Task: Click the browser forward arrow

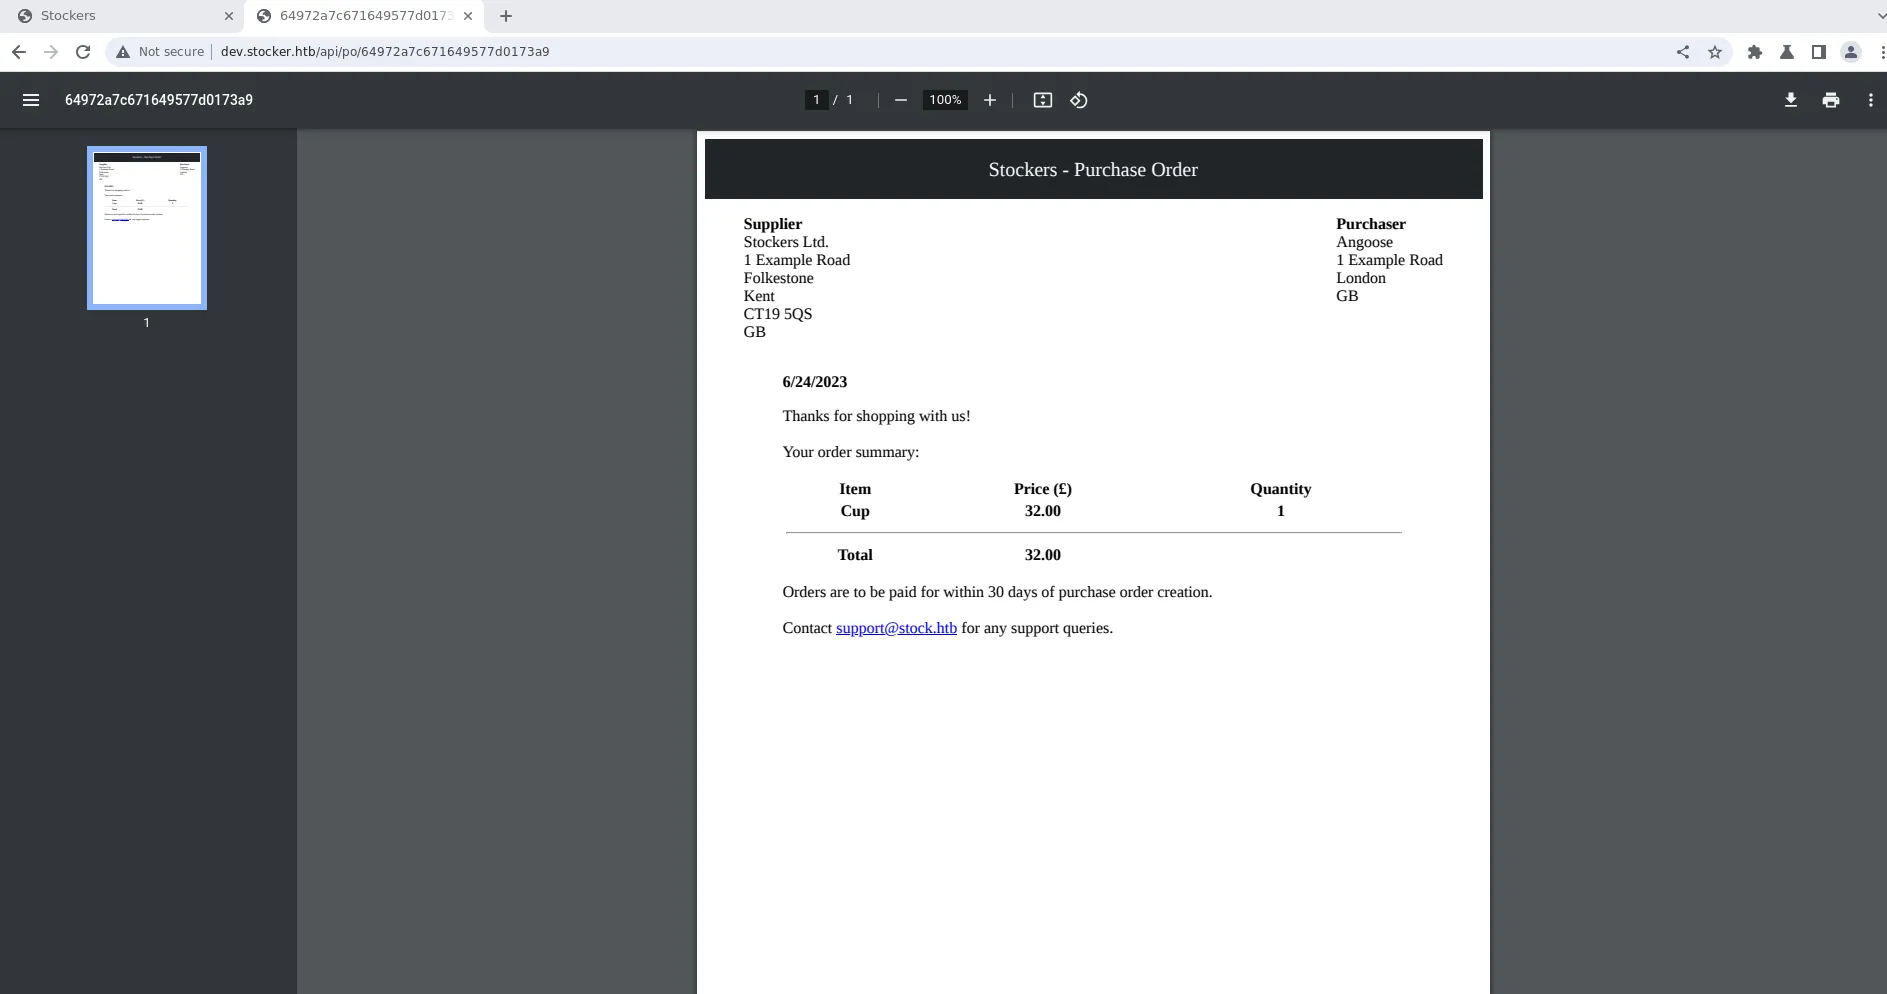Action: point(51,52)
